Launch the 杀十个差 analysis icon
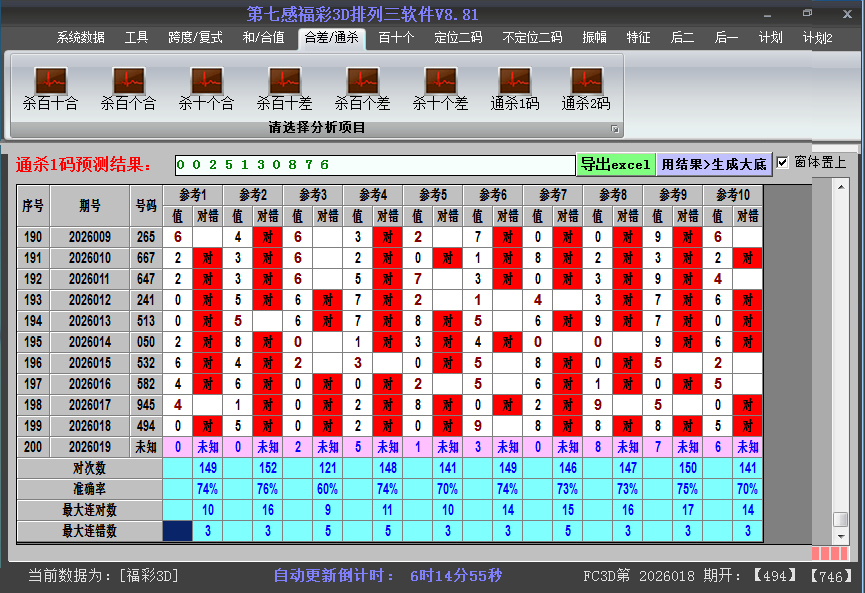Image resolution: width=865 pixels, height=593 pixels. pos(440,81)
